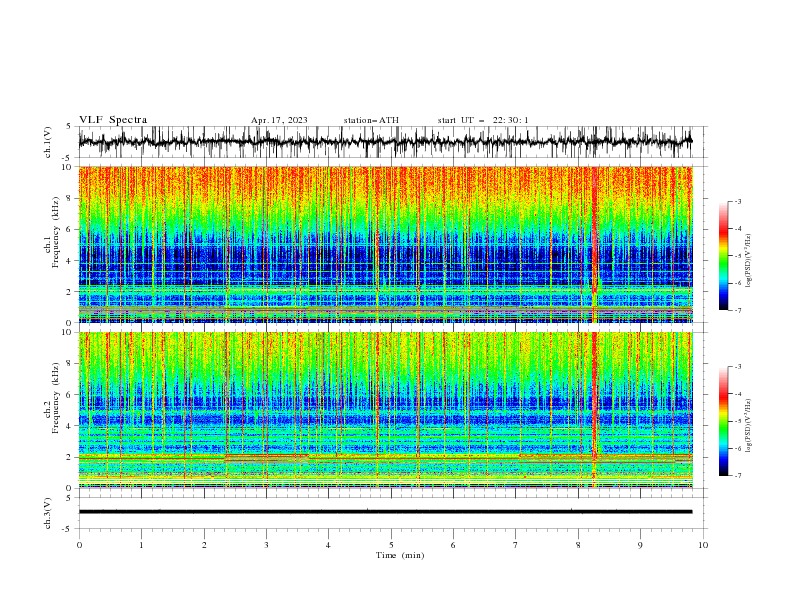Click the ch.2 color bar 'log(PSD)(V²/Hz)' label
The height and width of the screenshot is (612, 792).
pos(749,426)
